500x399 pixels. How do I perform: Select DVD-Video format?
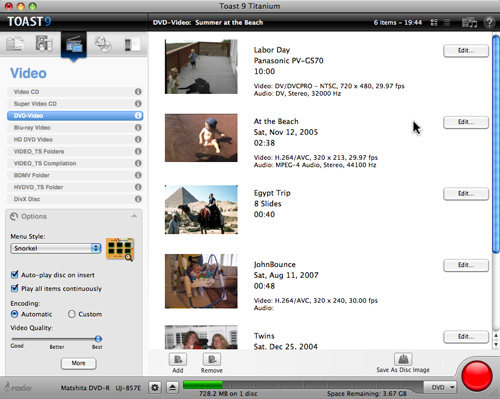pyautogui.click(x=75, y=116)
